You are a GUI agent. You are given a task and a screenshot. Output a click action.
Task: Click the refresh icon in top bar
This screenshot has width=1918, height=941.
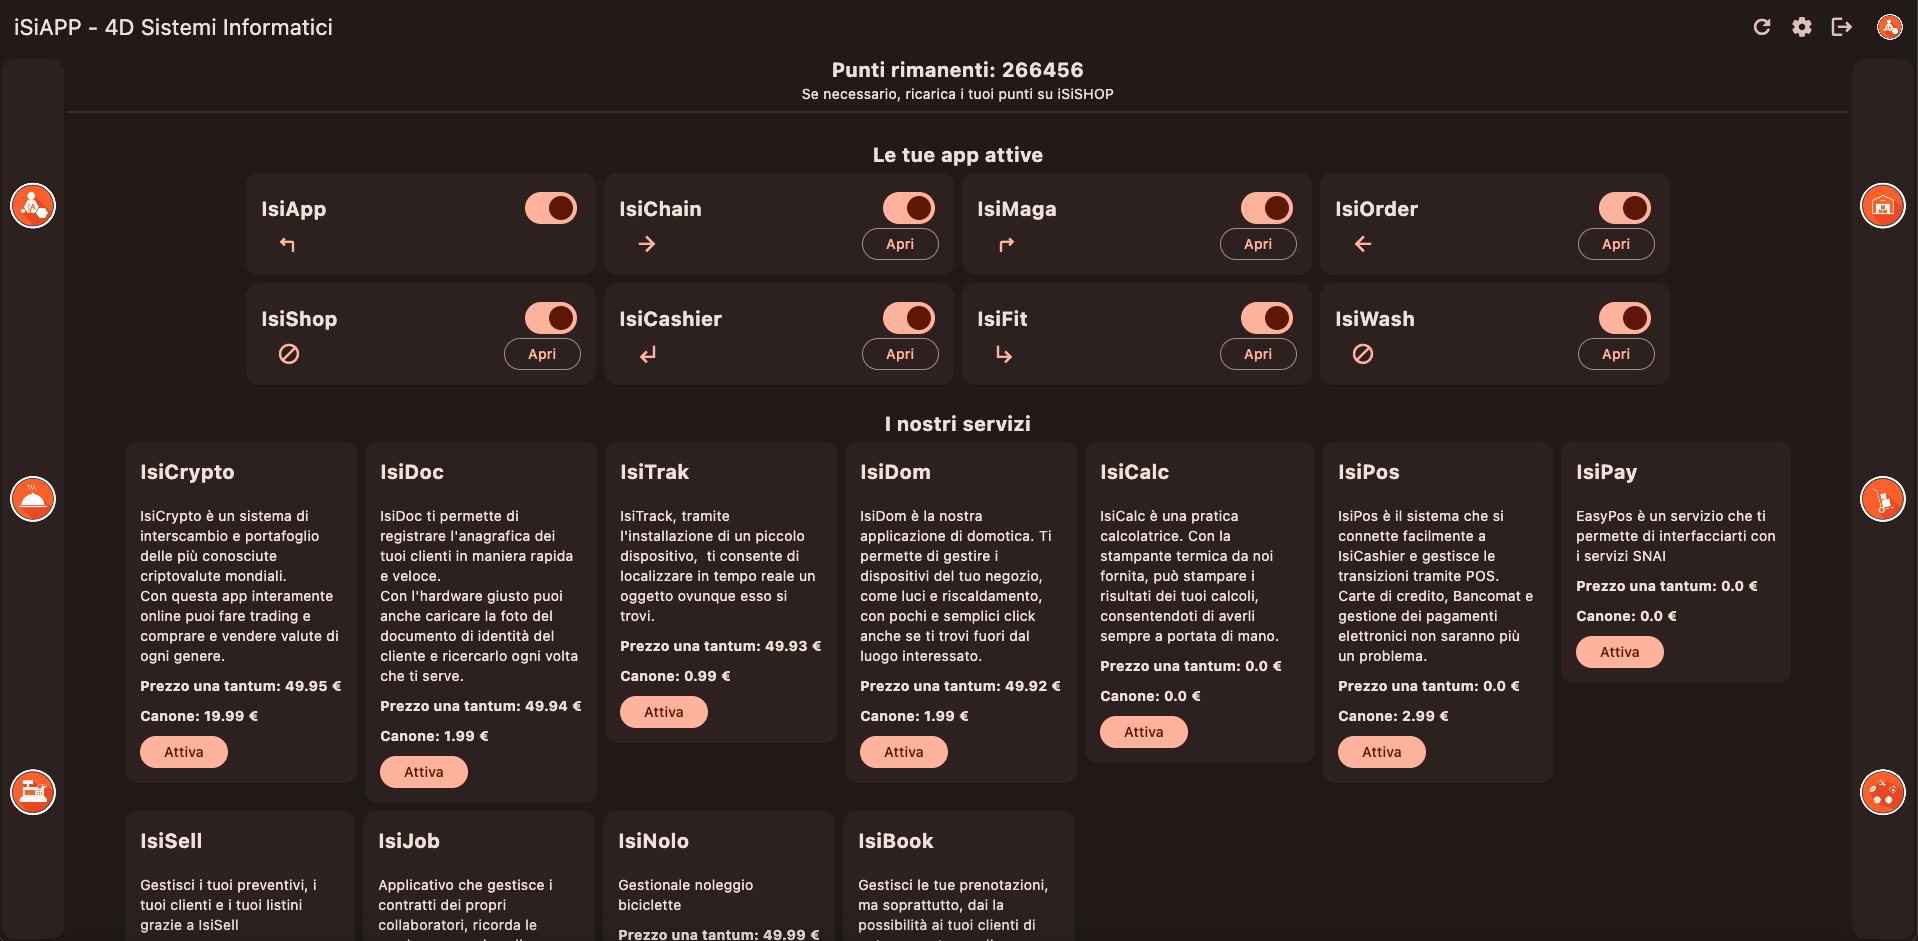tap(1762, 27)
